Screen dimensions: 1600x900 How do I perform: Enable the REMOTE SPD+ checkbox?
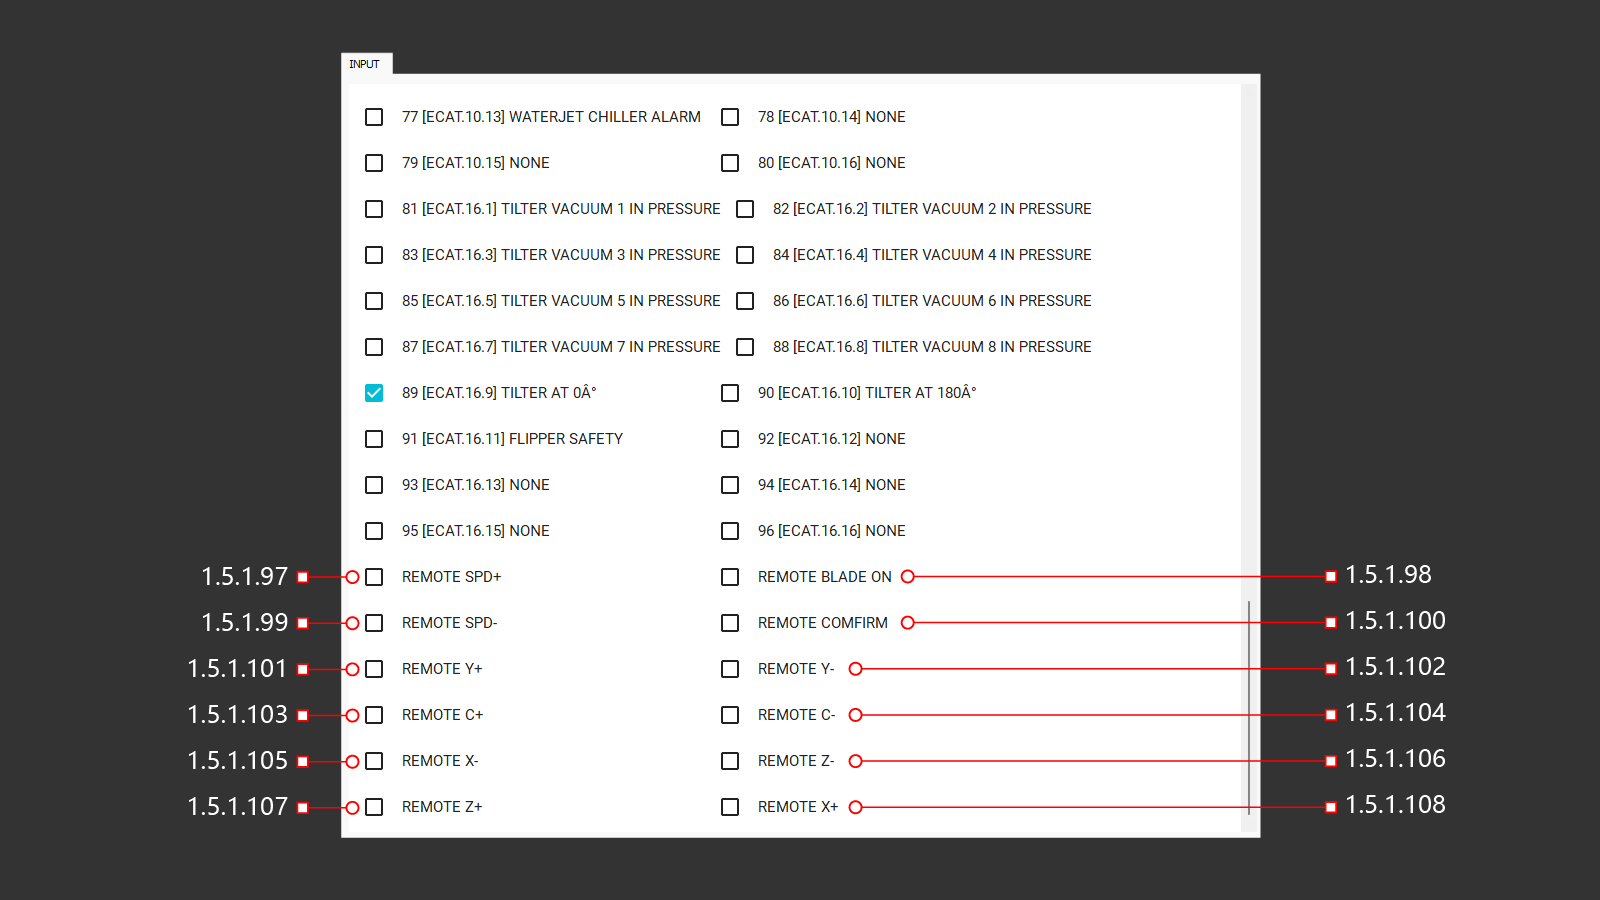pyautogui.click(x=374, y=577)
